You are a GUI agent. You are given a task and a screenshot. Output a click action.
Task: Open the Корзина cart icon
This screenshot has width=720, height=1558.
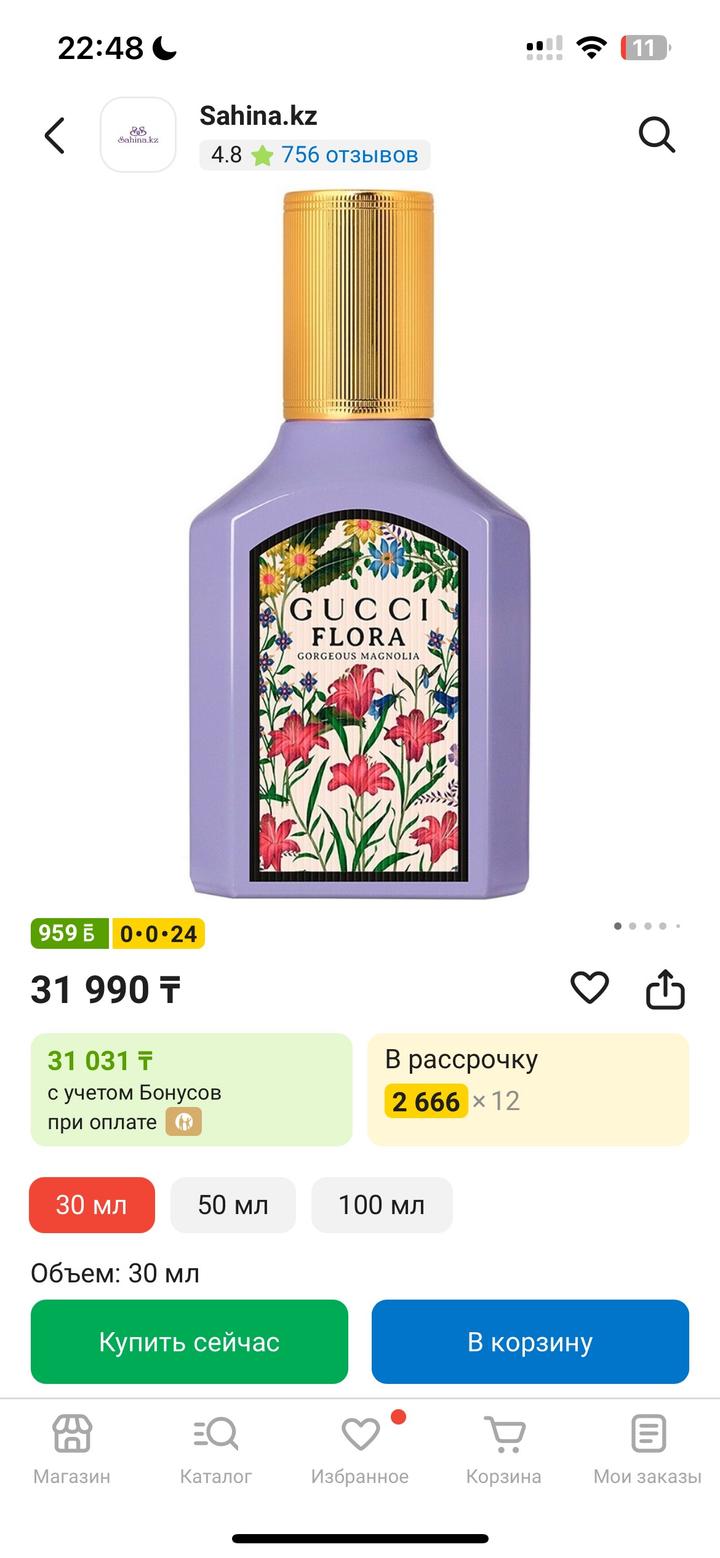pos(504,1435)
